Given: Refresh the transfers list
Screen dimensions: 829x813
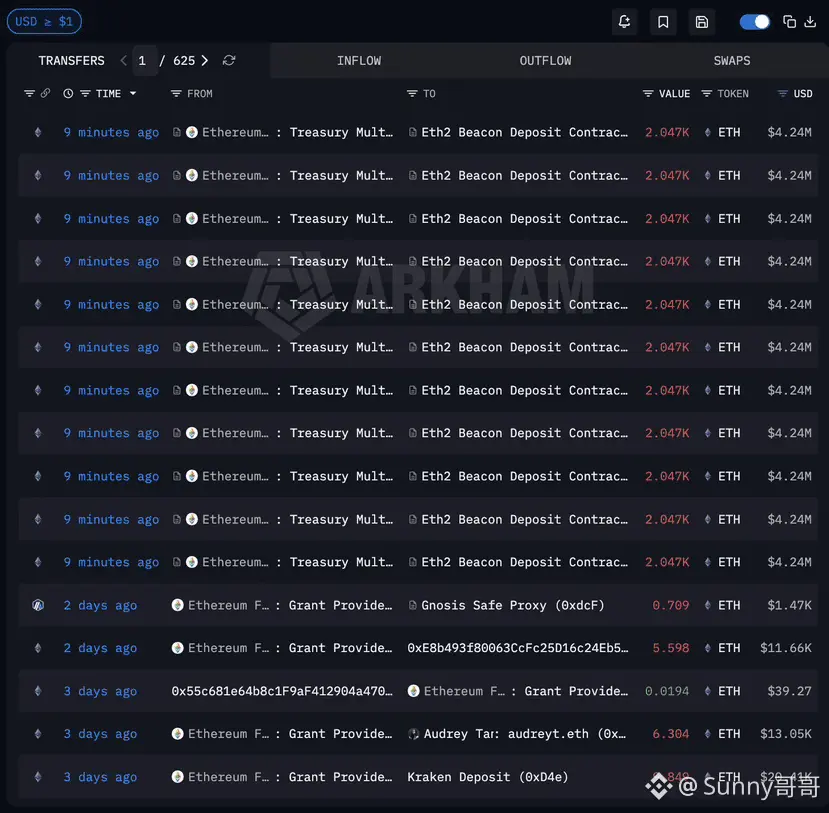Looking at the screenshot, I should coord(229,61).
